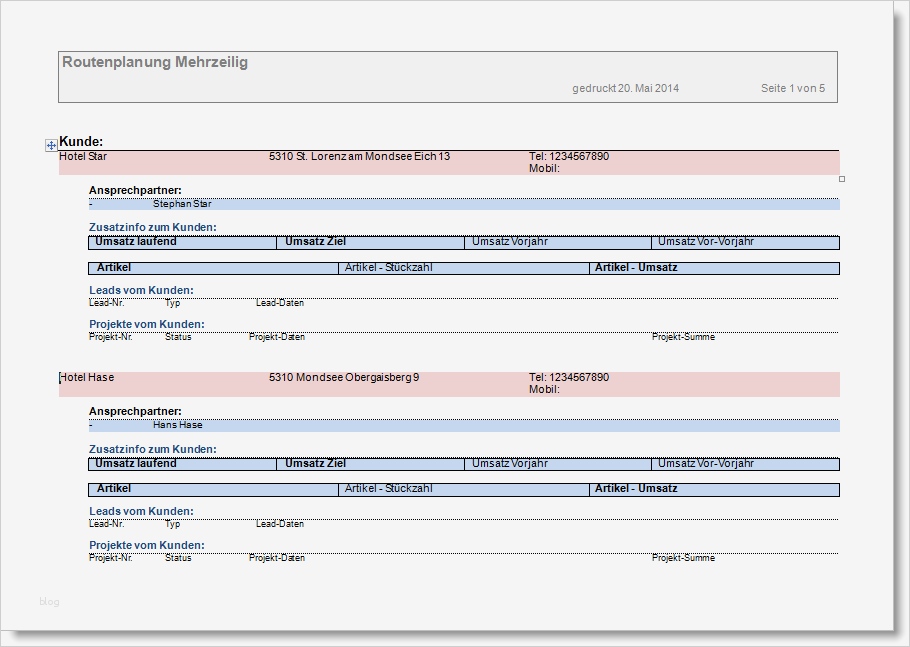Click the blog watermark in bottom-left corner

[48, 602]
